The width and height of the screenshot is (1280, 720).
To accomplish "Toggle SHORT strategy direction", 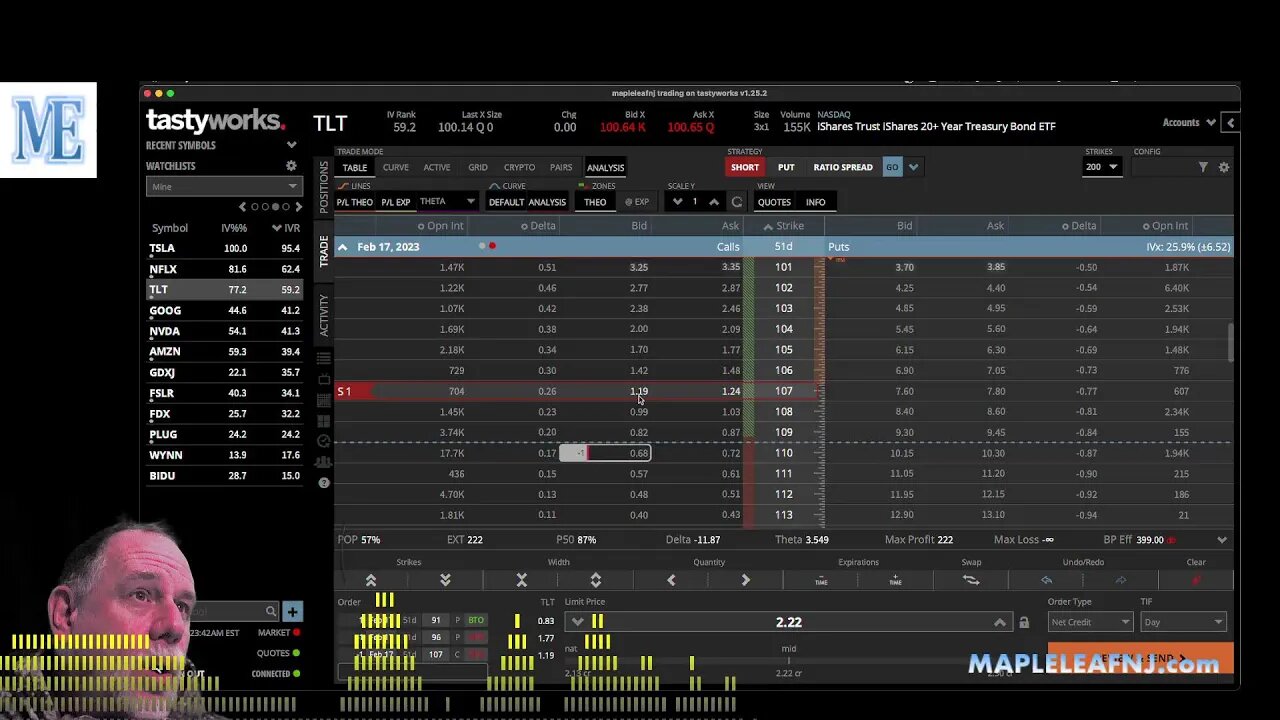I will pos(745,167).
